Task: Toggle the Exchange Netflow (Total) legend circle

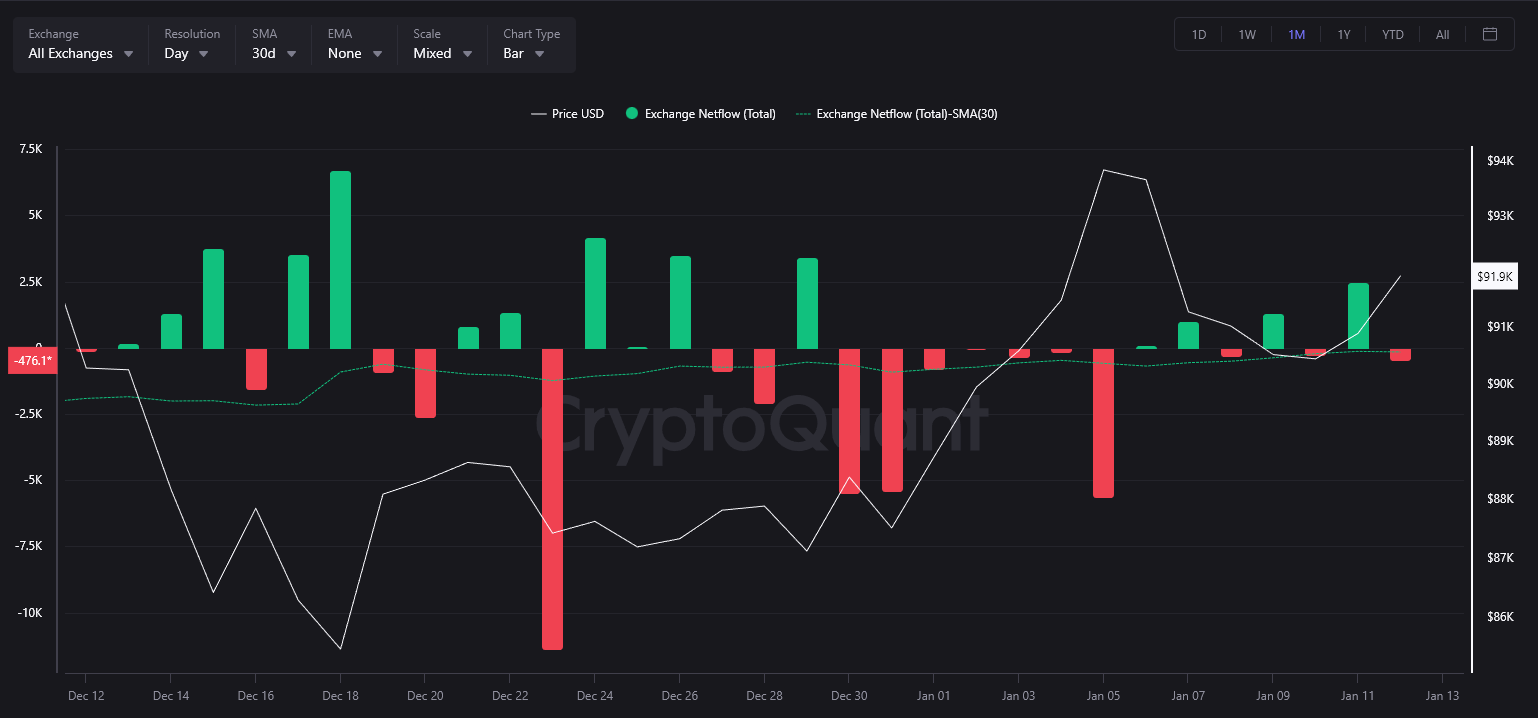Action: pos(631,114)
